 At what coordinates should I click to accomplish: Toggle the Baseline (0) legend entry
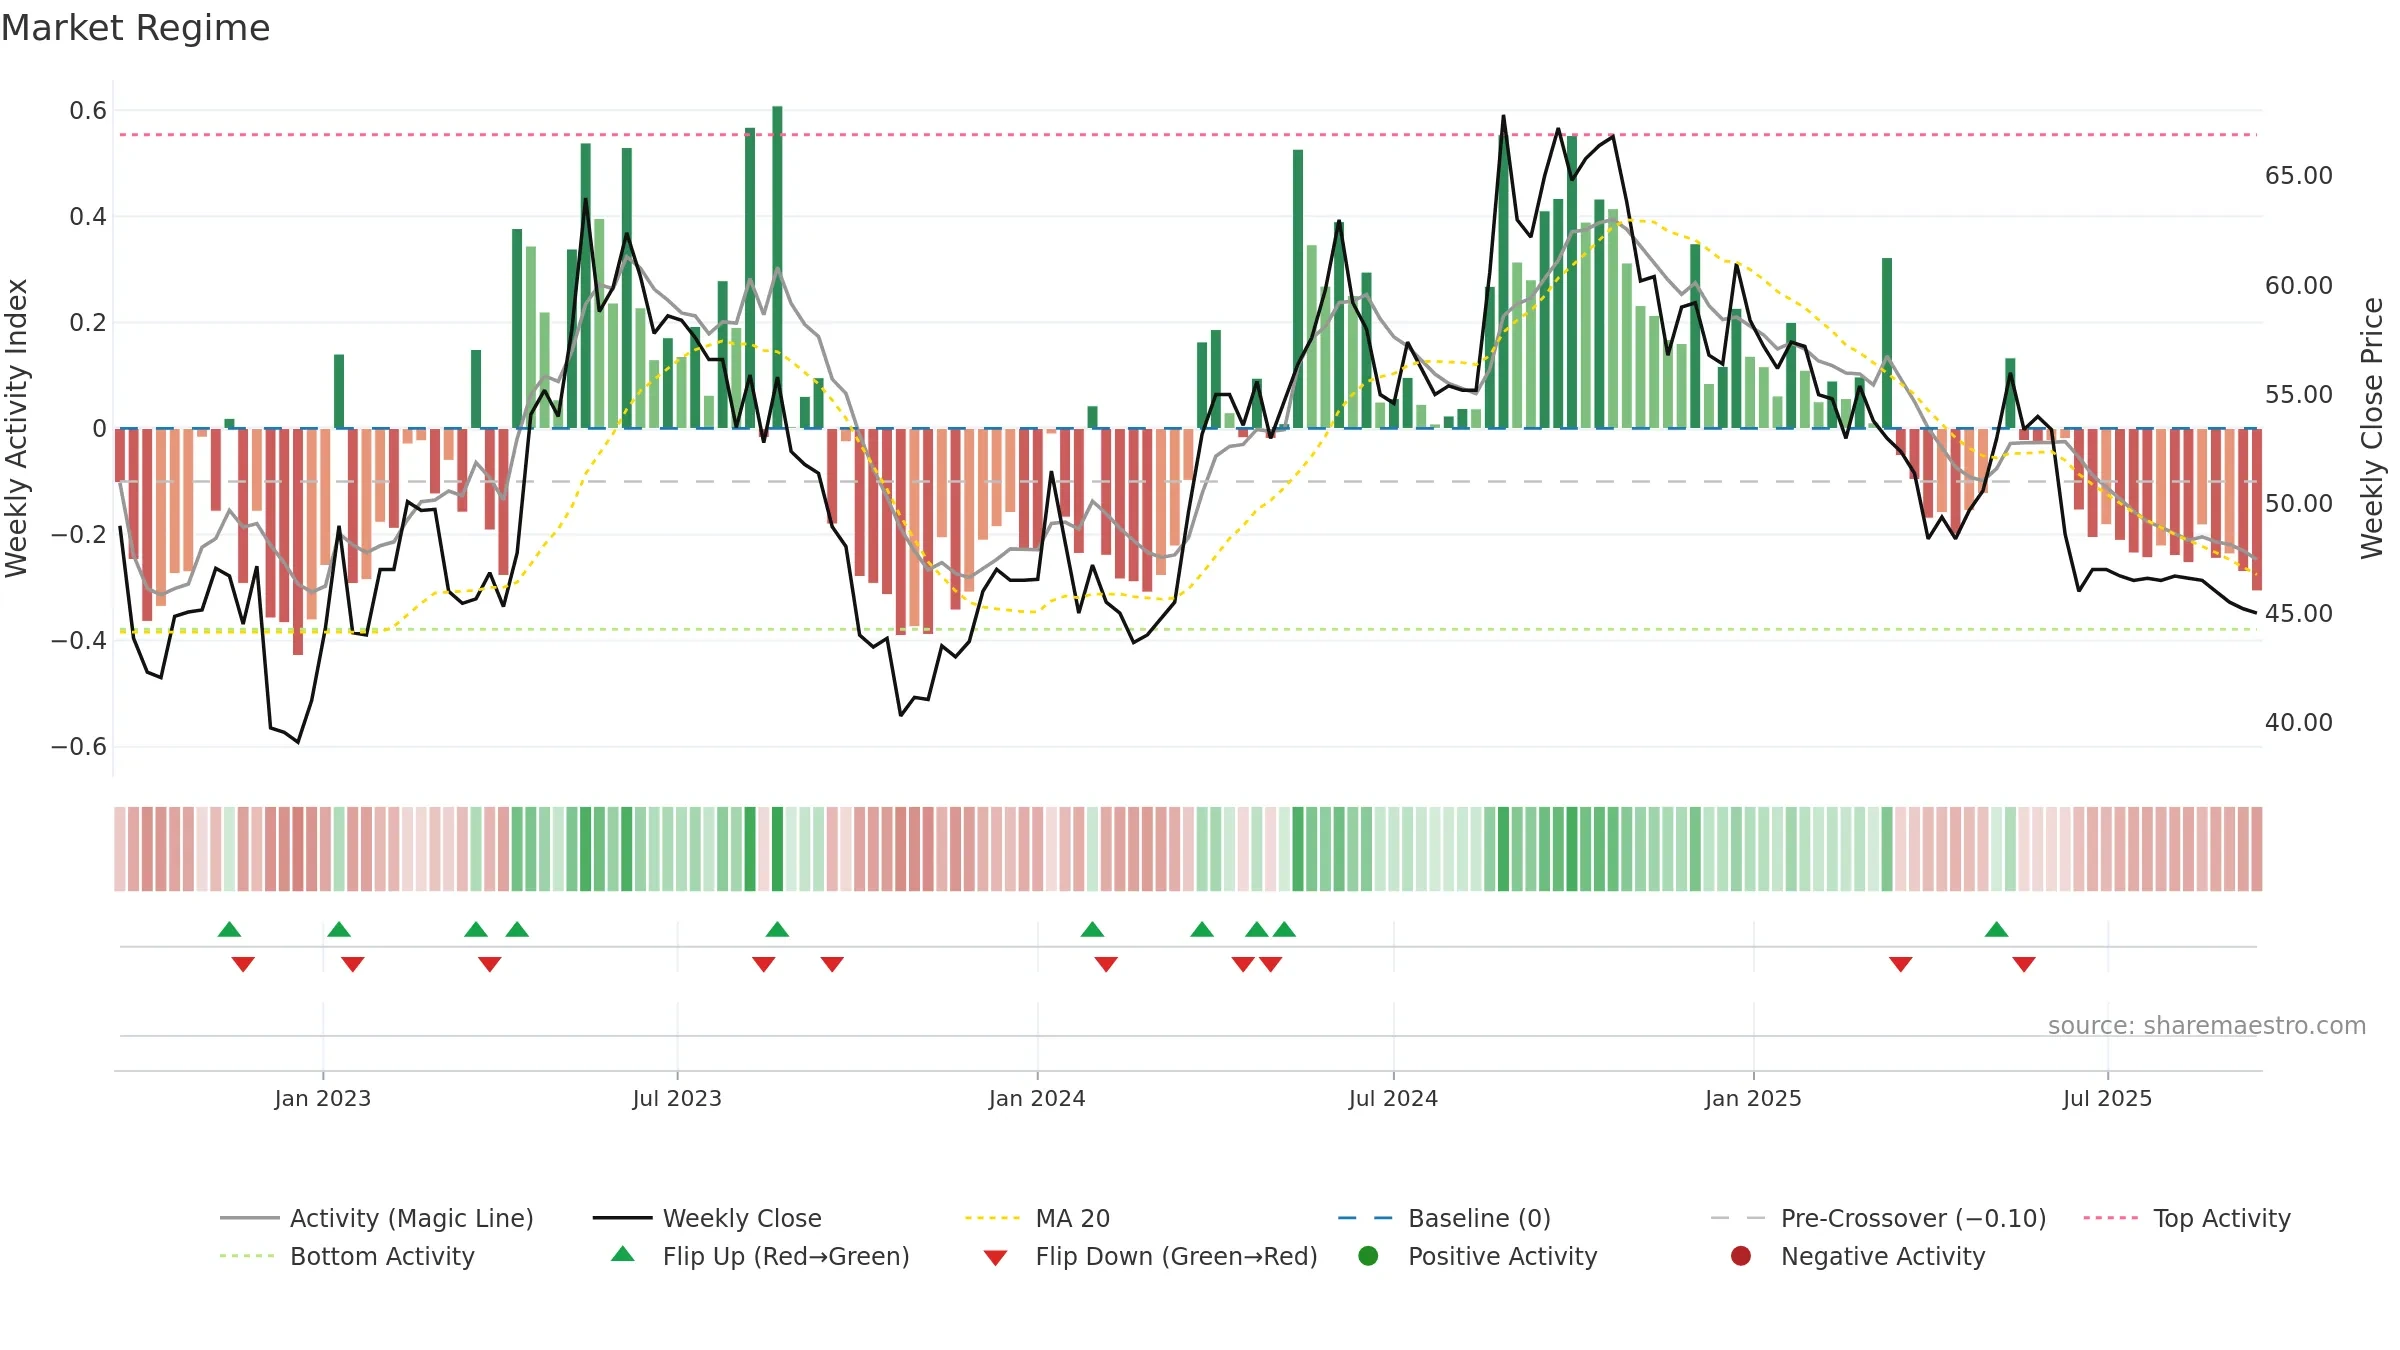(x=1444, y=1218)
